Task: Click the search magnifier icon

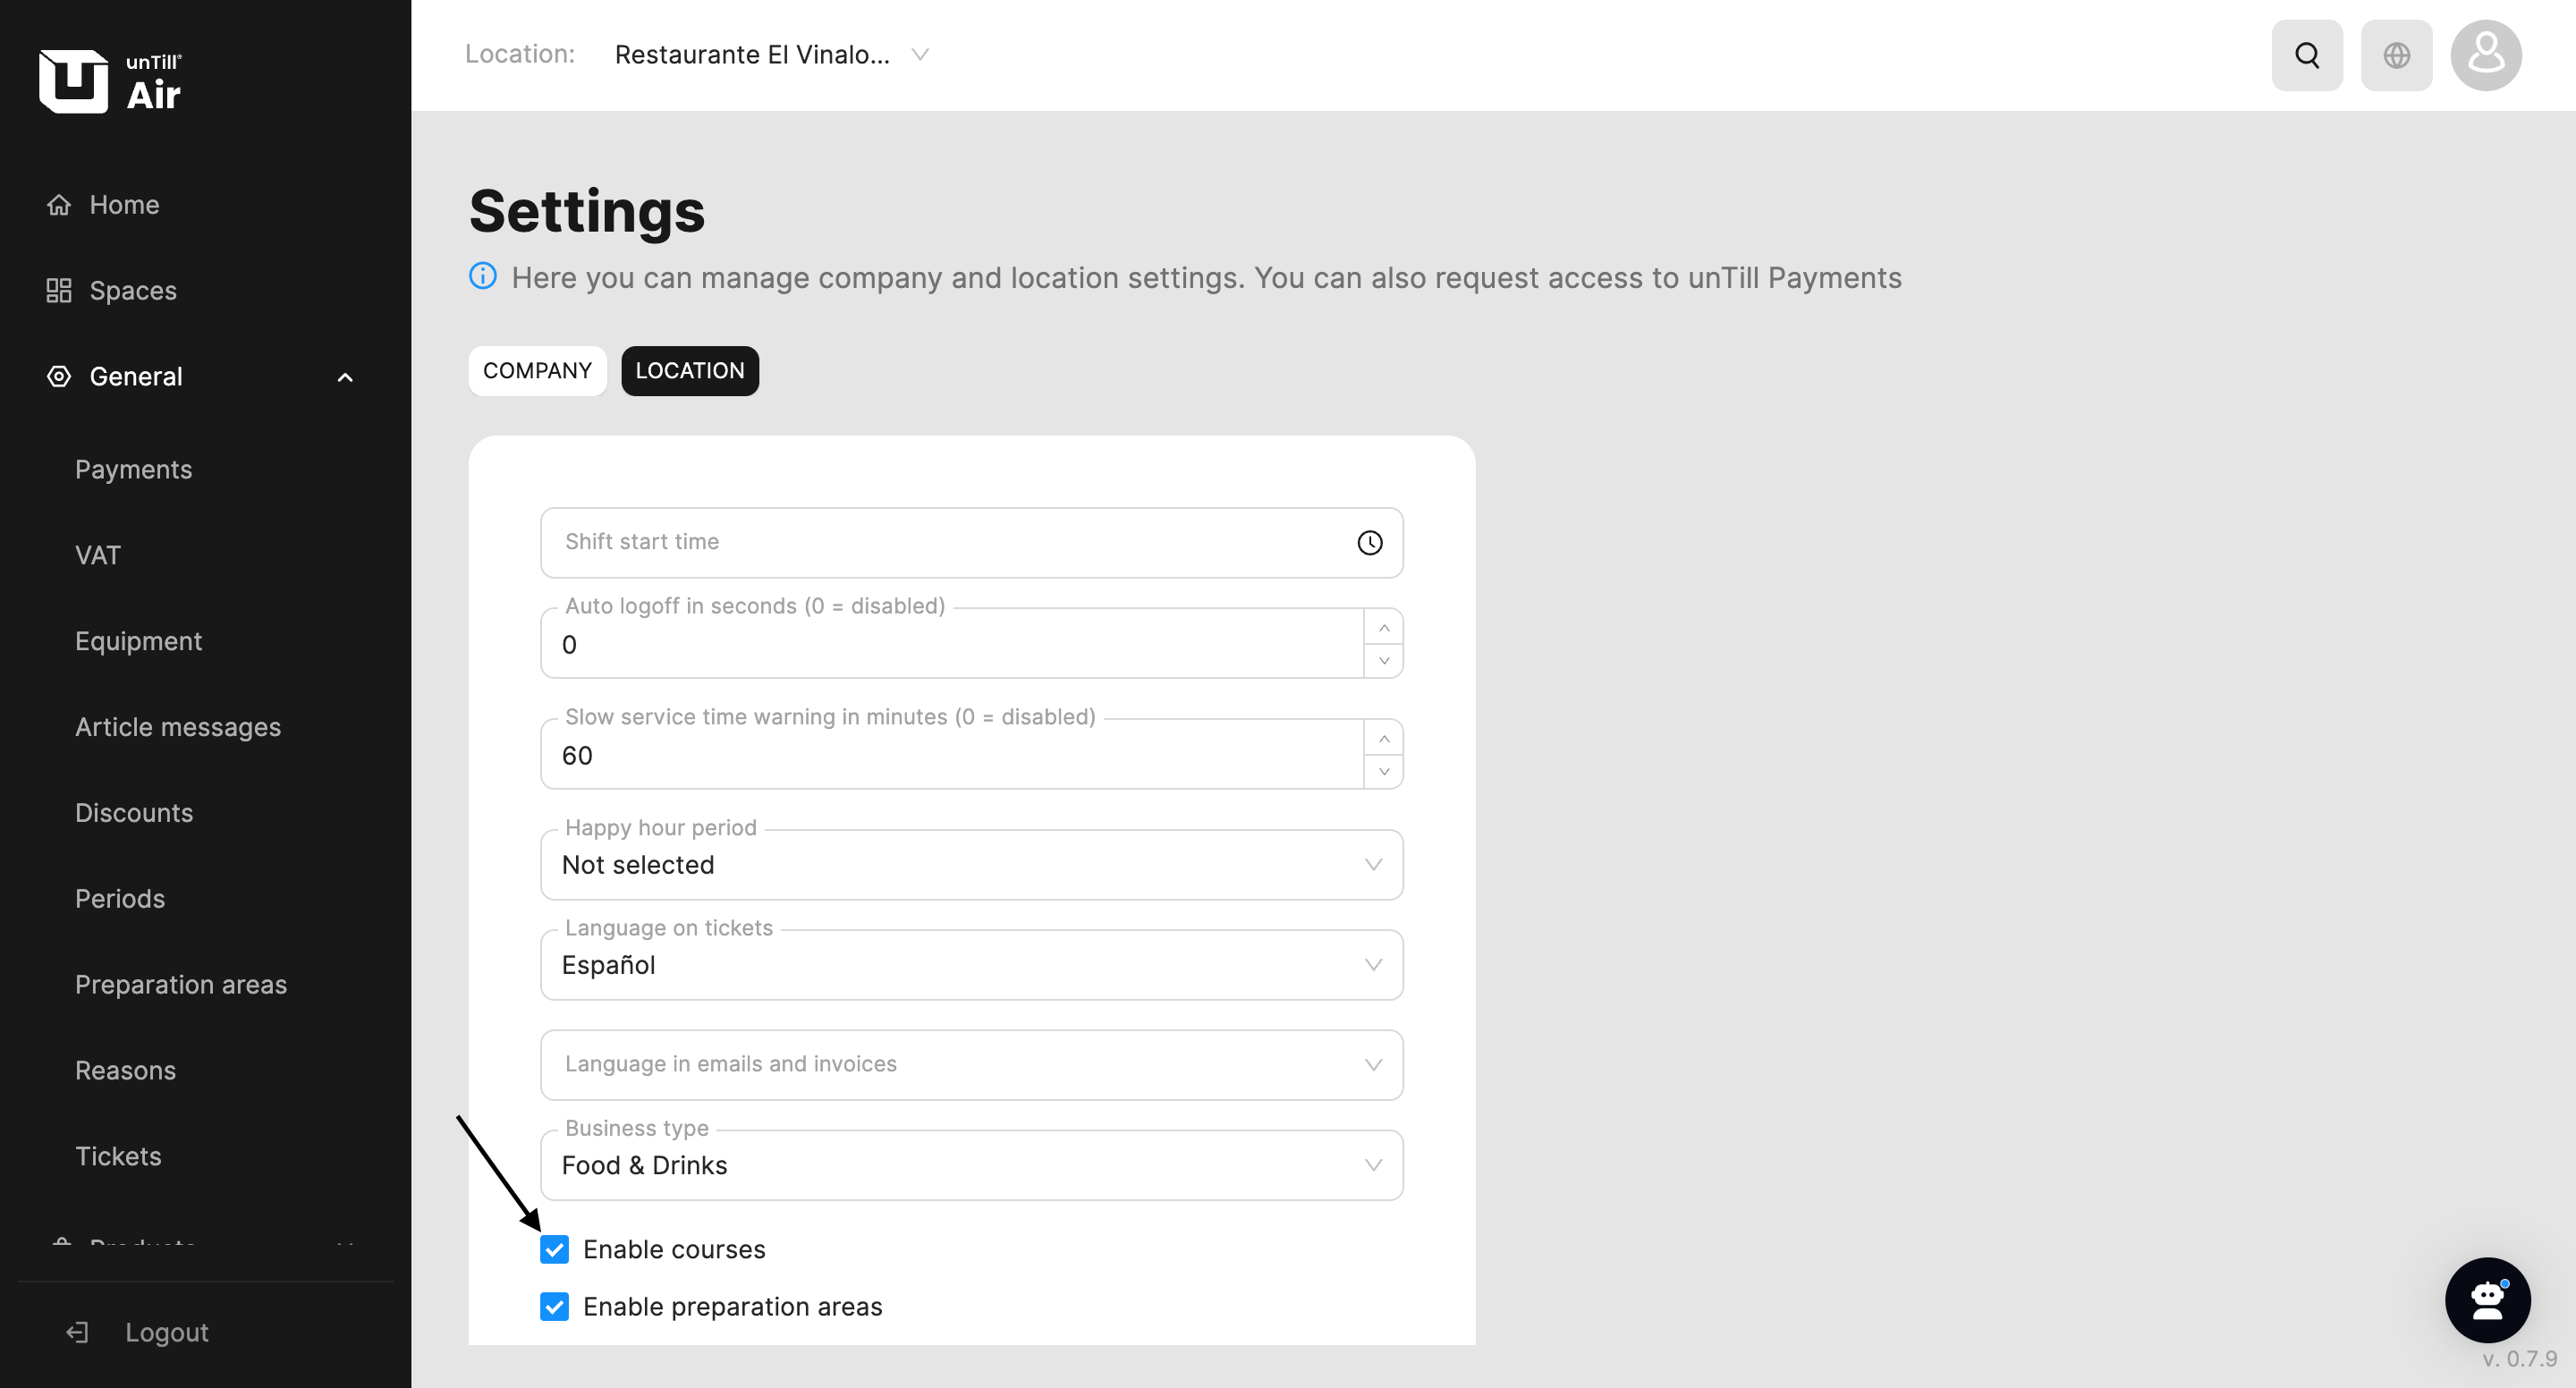Action: tap(2306, 55)
